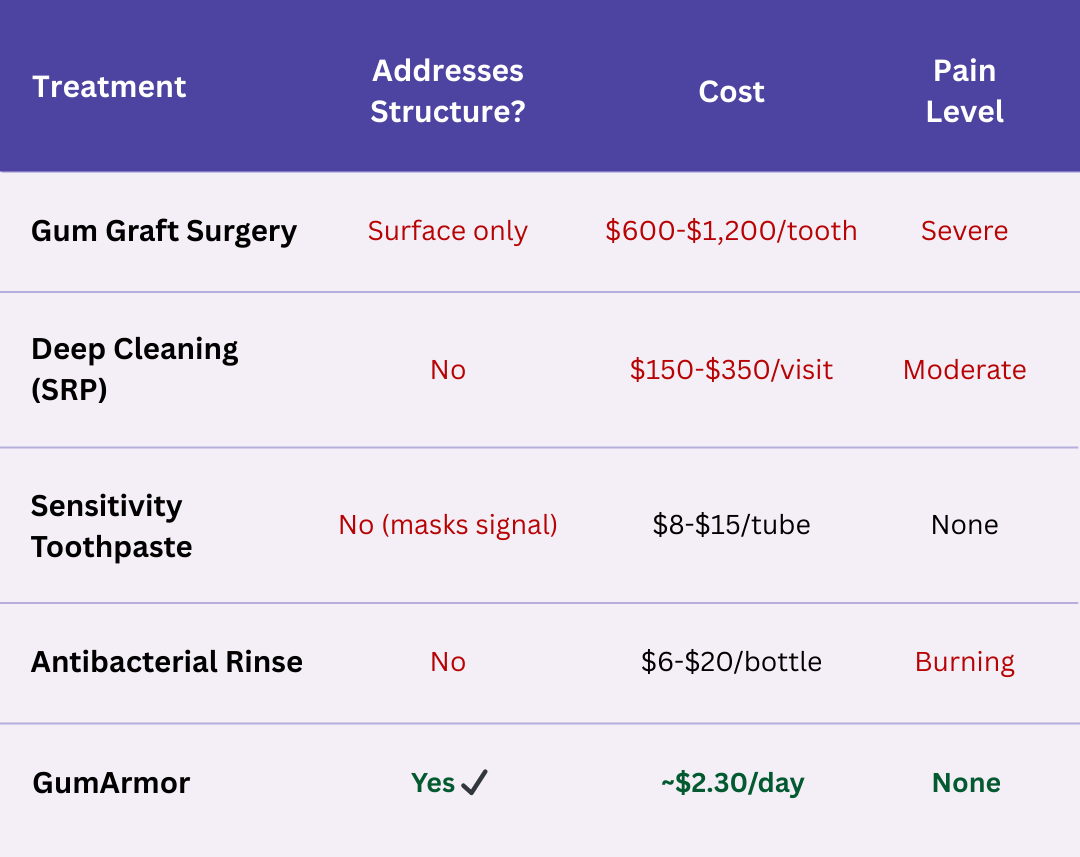Select the Pain Level header
Screen dimensions: 1080x857
964,91
